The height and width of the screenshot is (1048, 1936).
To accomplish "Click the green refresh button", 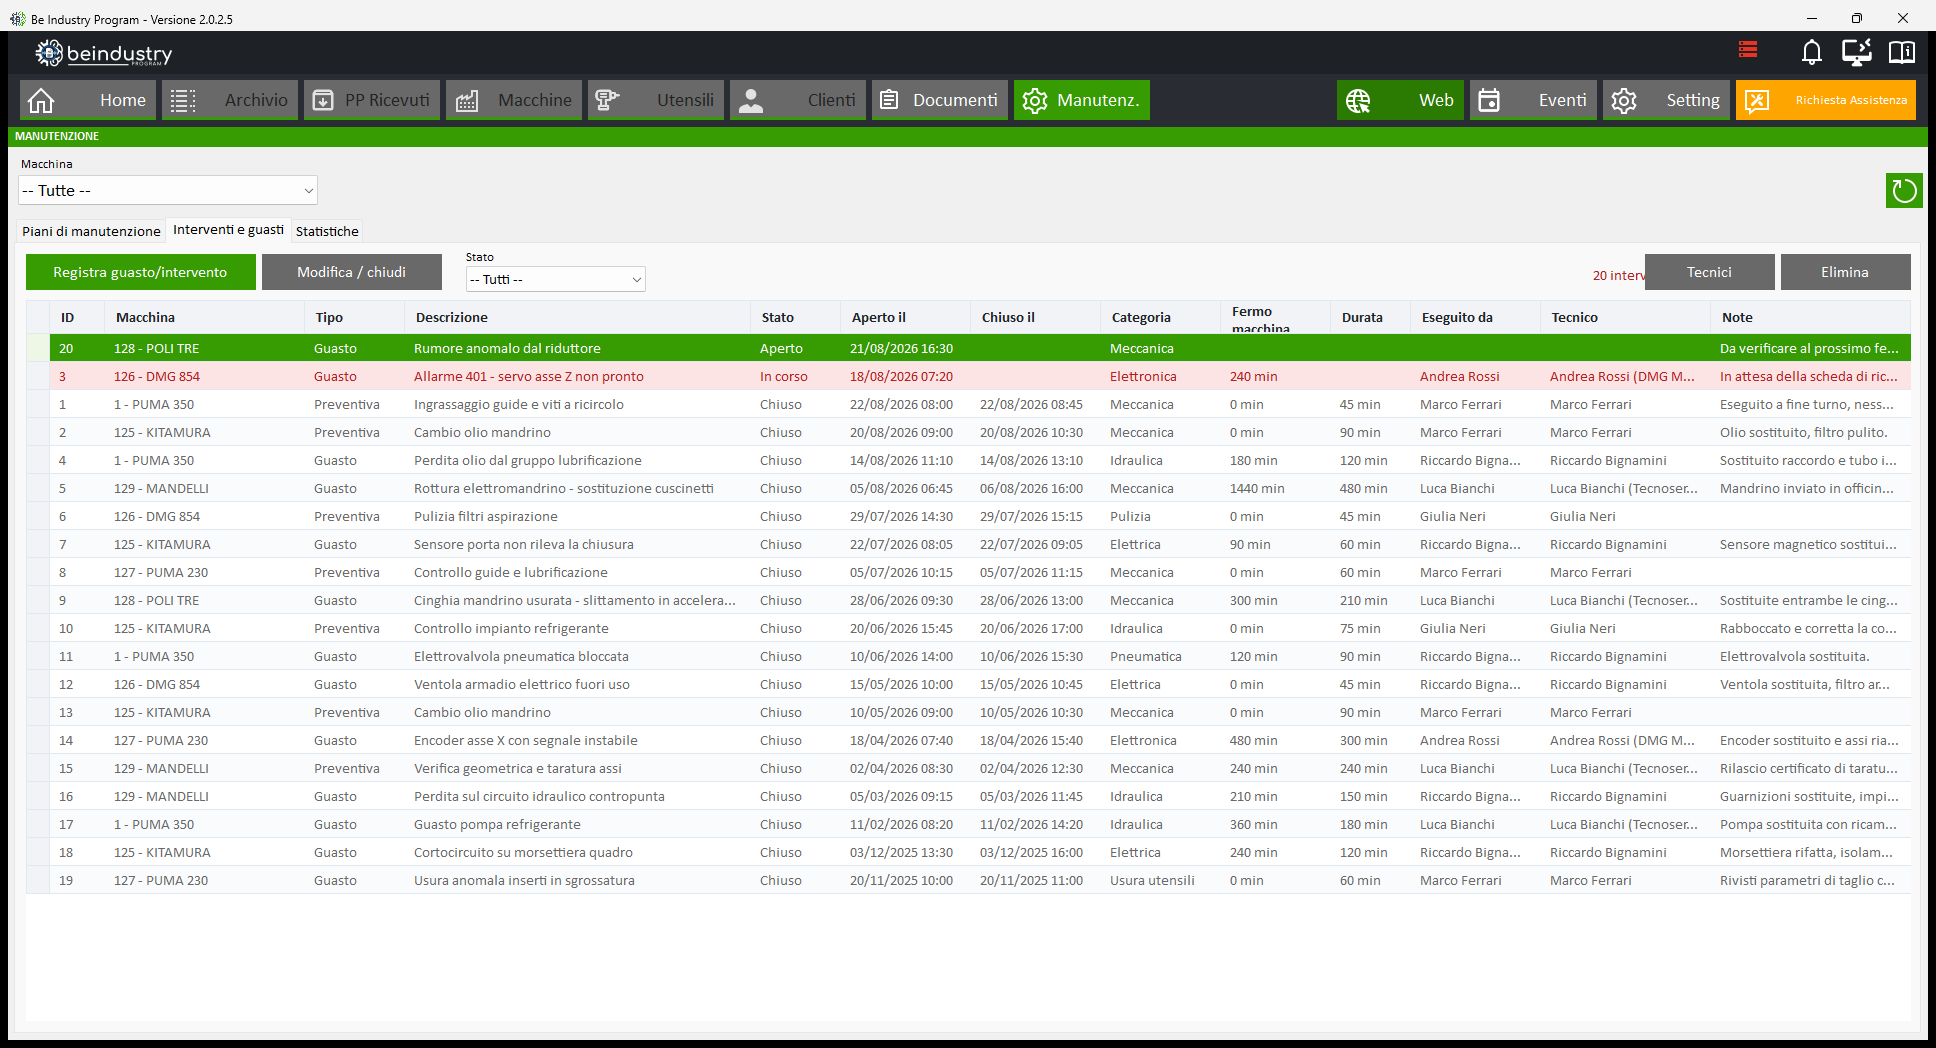I will click(x=1904, y=190).
